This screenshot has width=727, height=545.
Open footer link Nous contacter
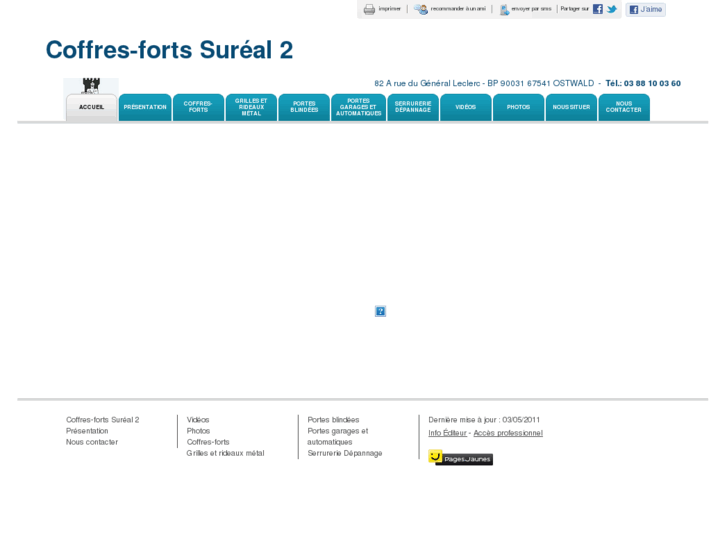[92, 442]
